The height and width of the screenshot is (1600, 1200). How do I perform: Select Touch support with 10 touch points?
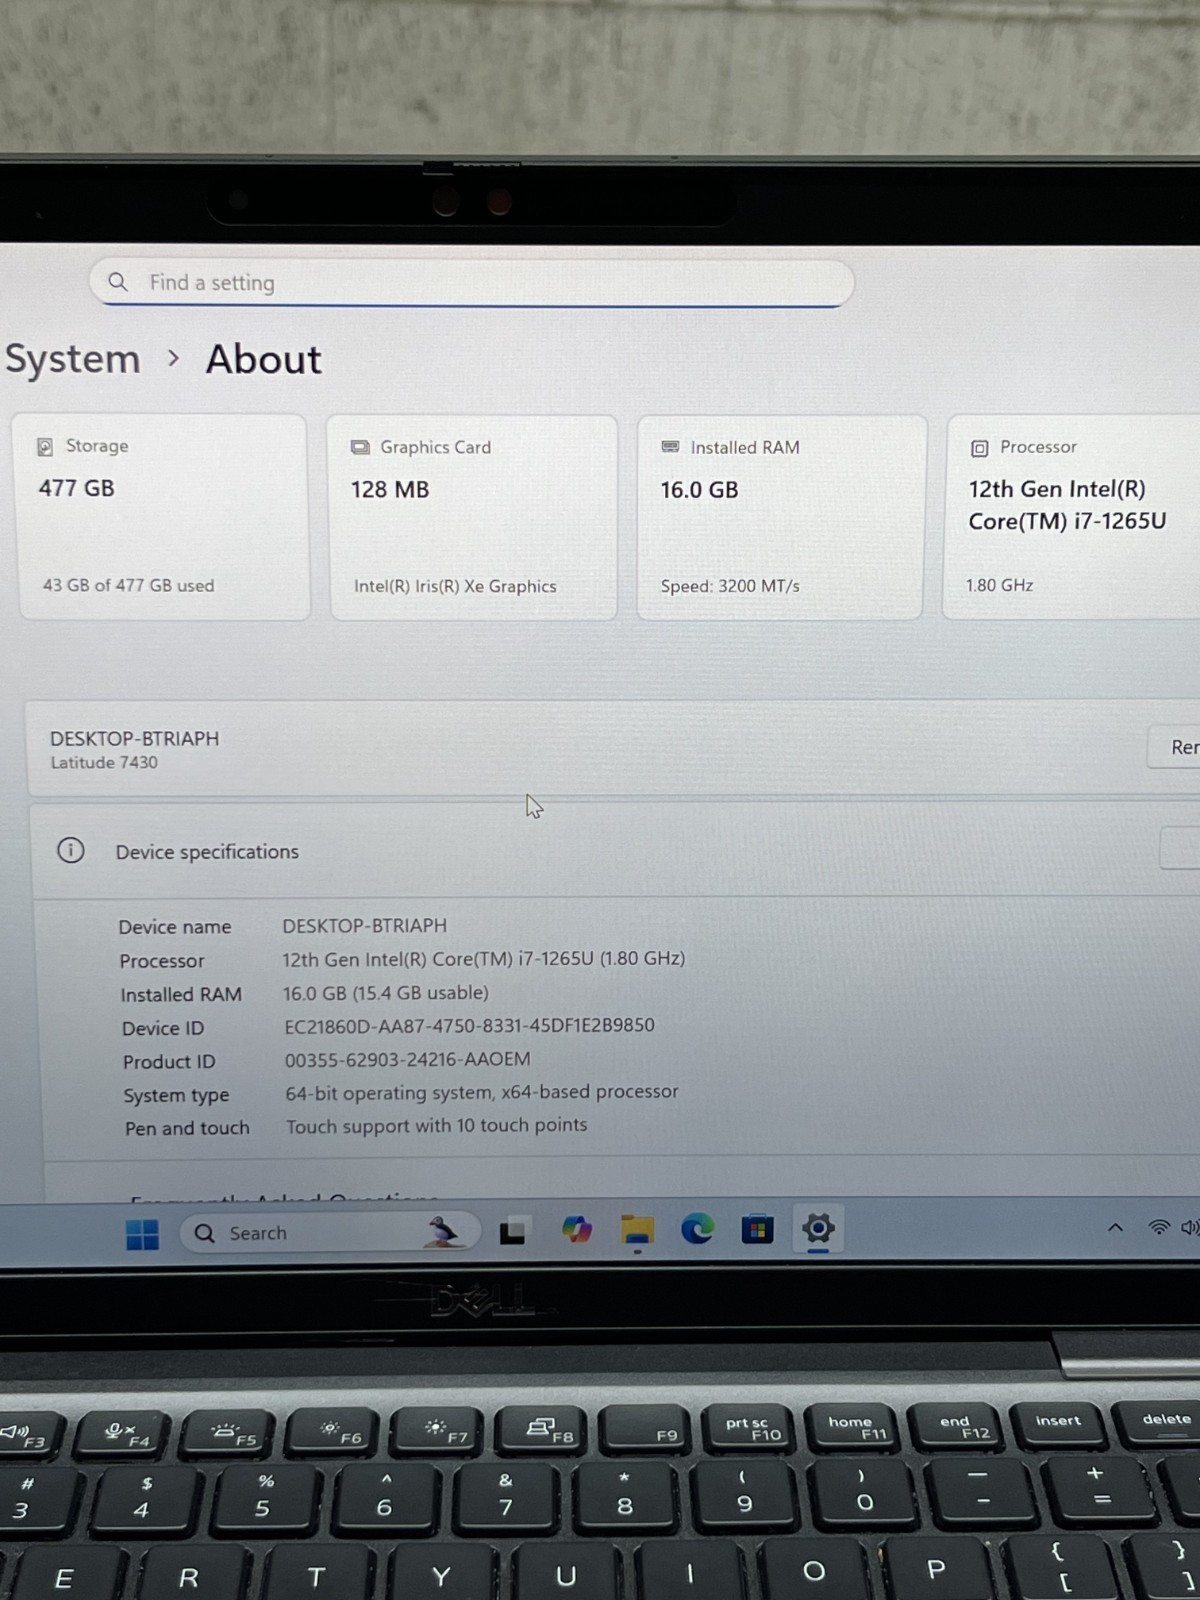[436, 1125]
